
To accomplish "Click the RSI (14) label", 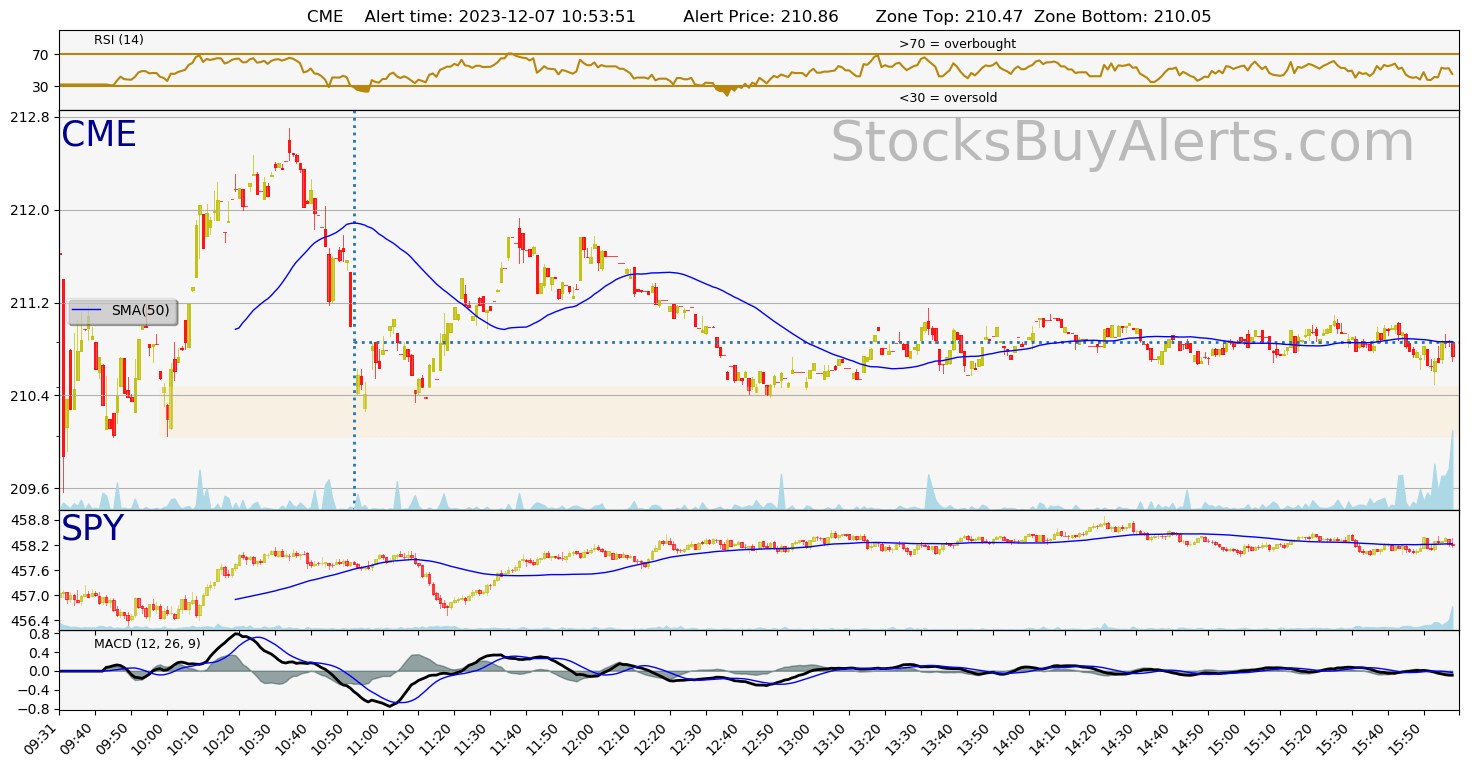I will (x=119, y=40).
